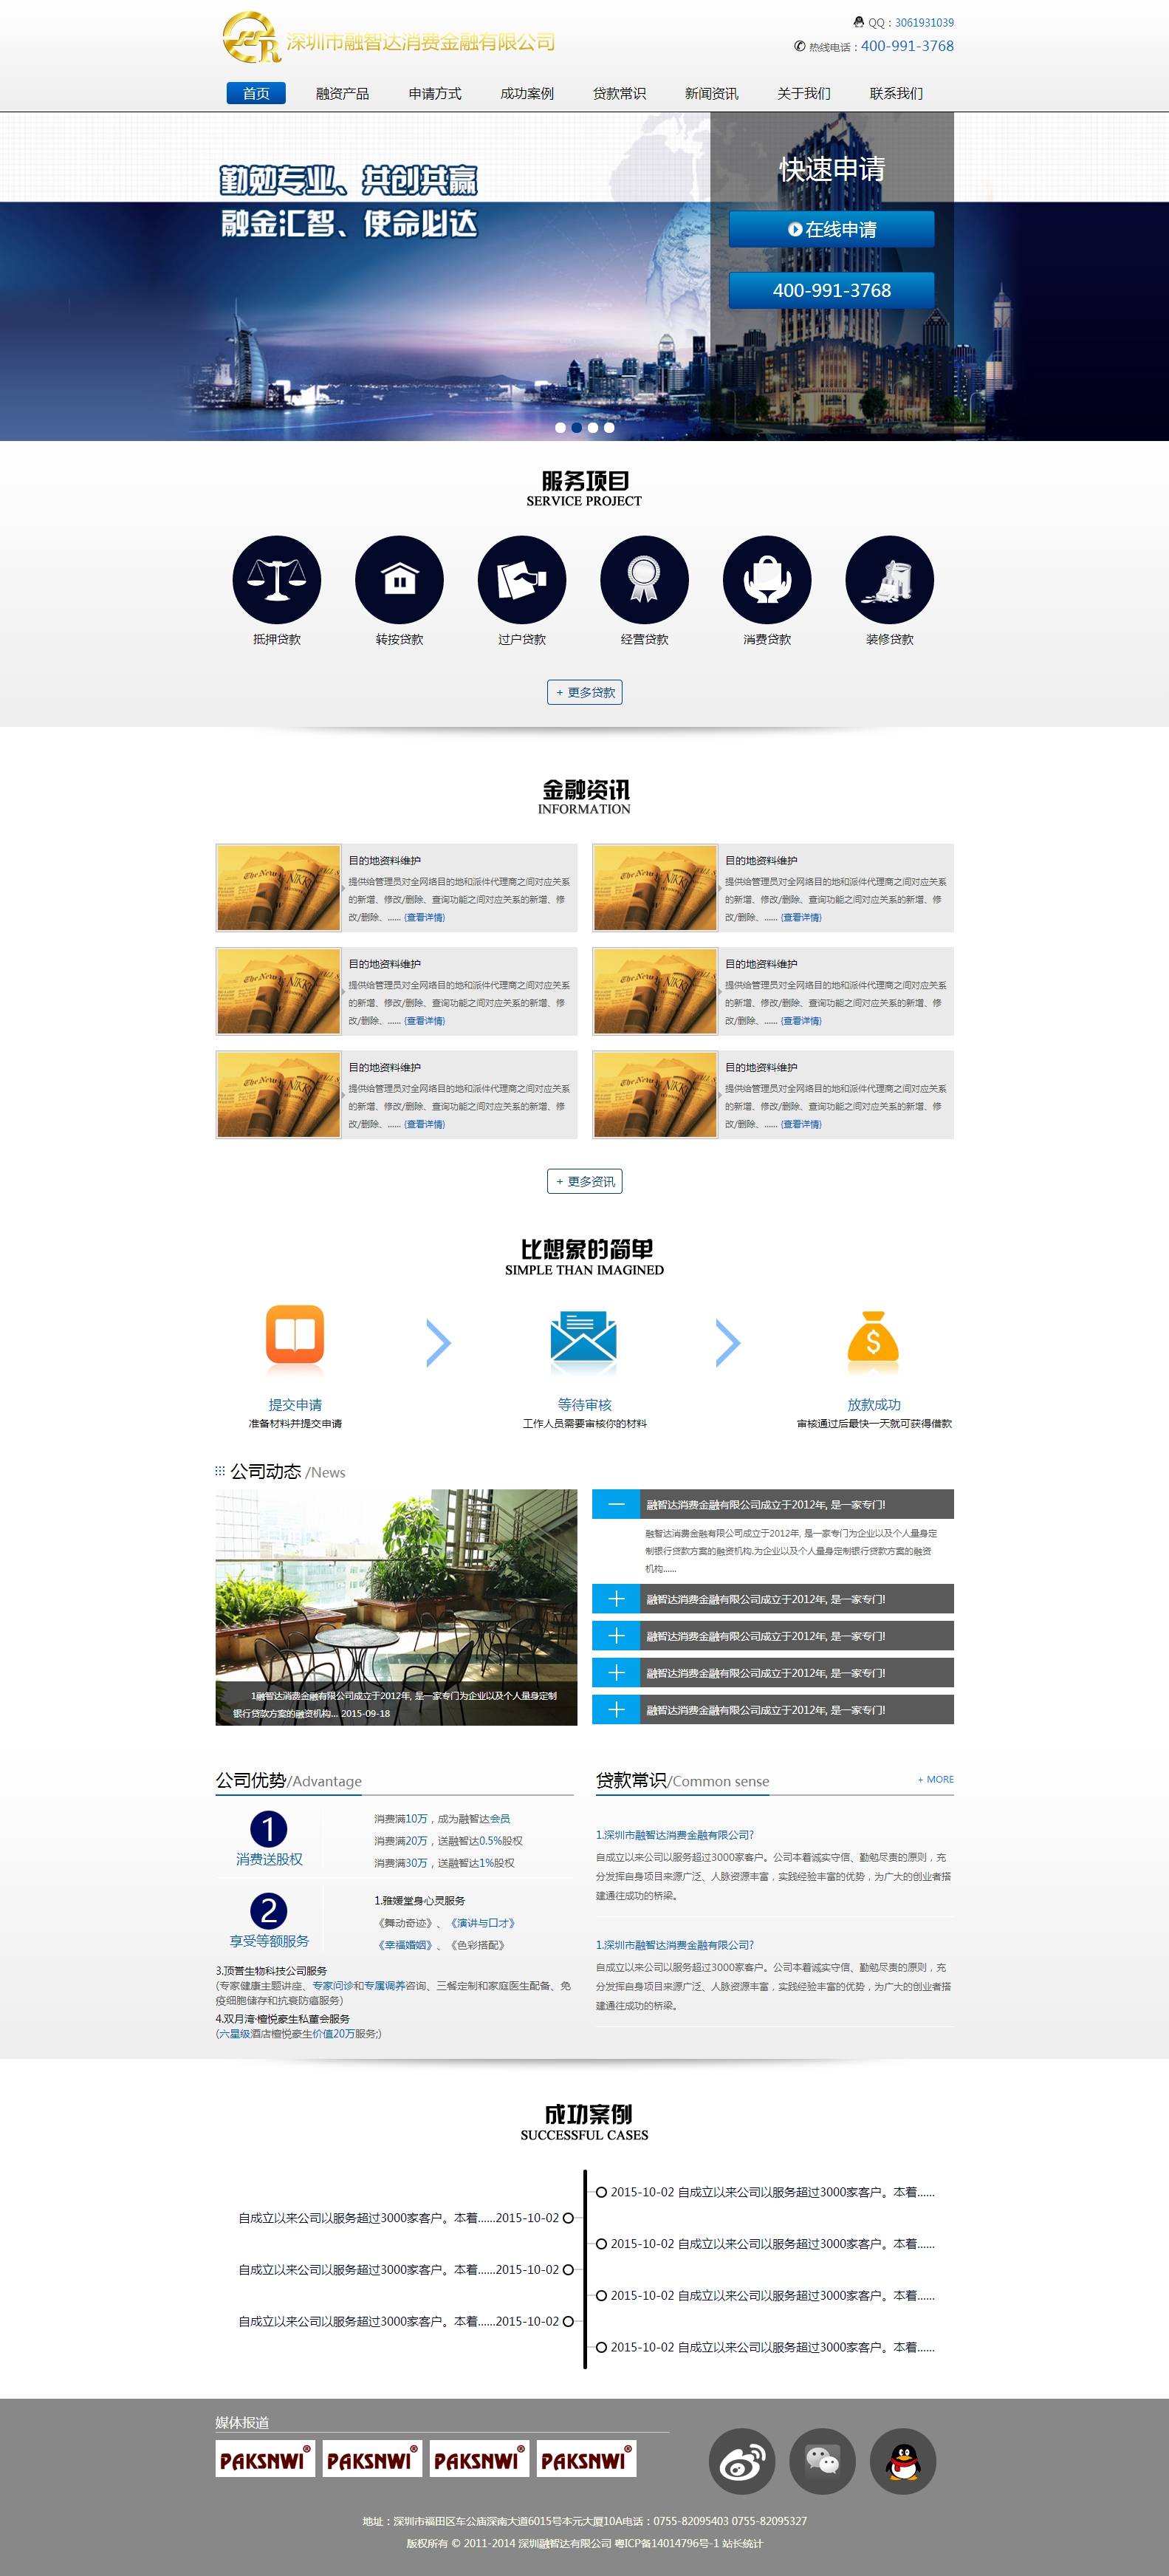Open the house icon for 转按贷款
Viewport: 1169px width, 2576px height.
399,580
